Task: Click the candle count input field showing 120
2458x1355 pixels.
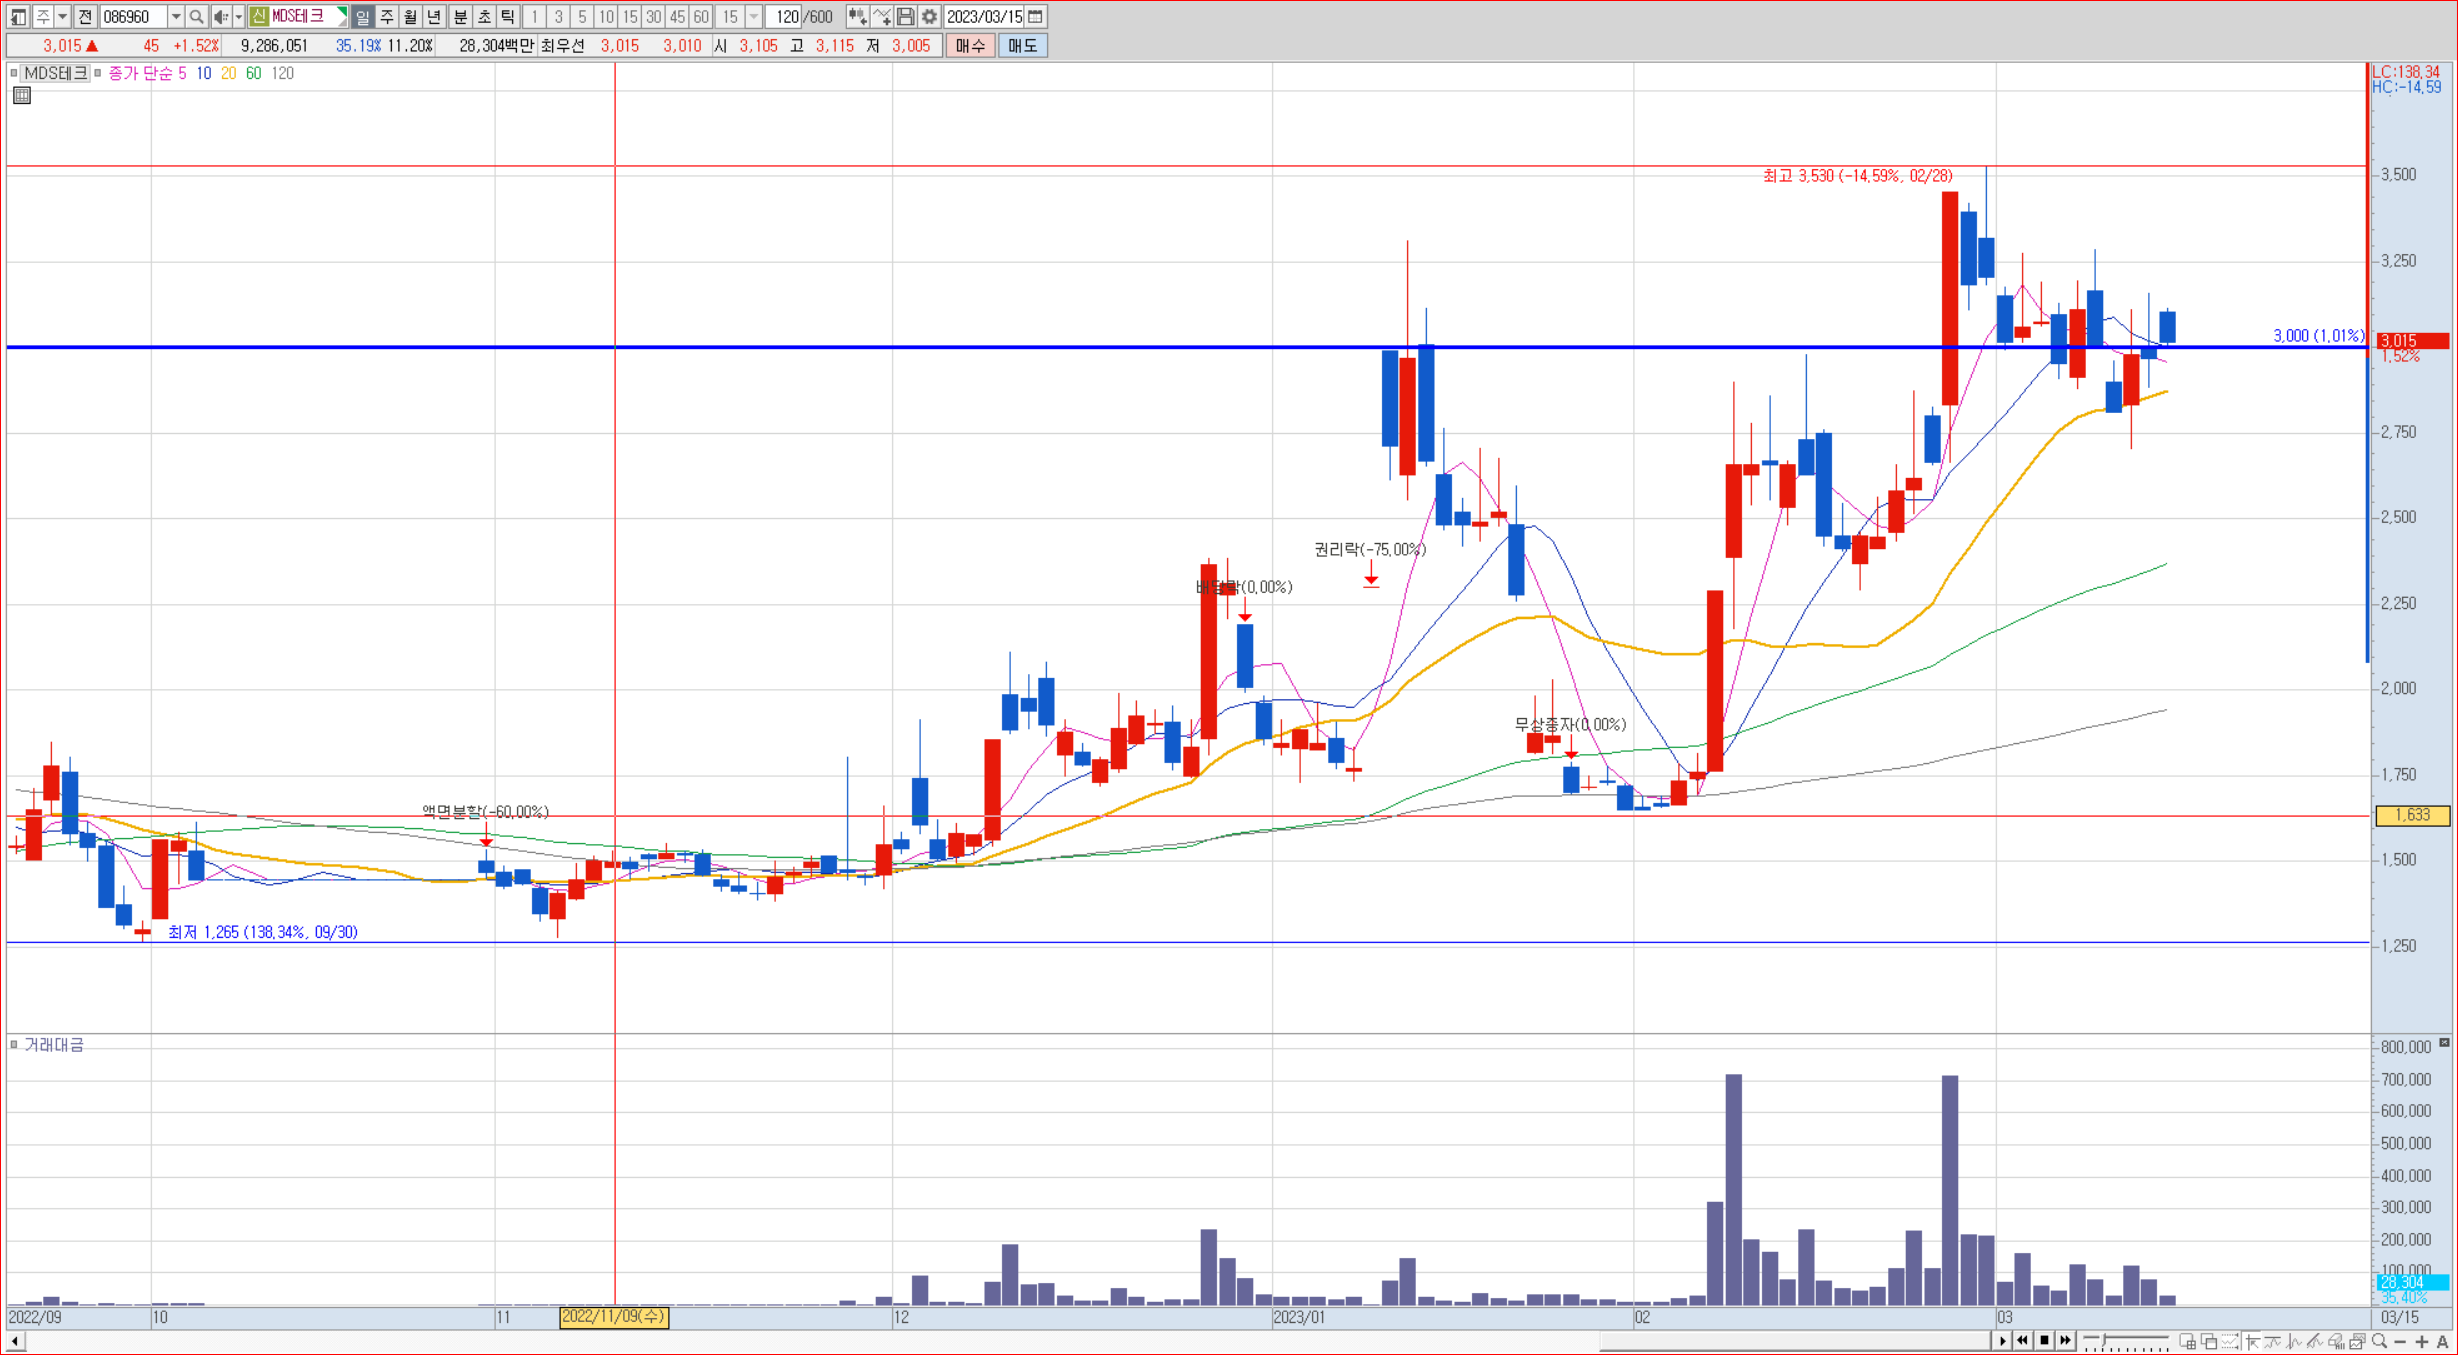Action: click(x=785, y=17)
